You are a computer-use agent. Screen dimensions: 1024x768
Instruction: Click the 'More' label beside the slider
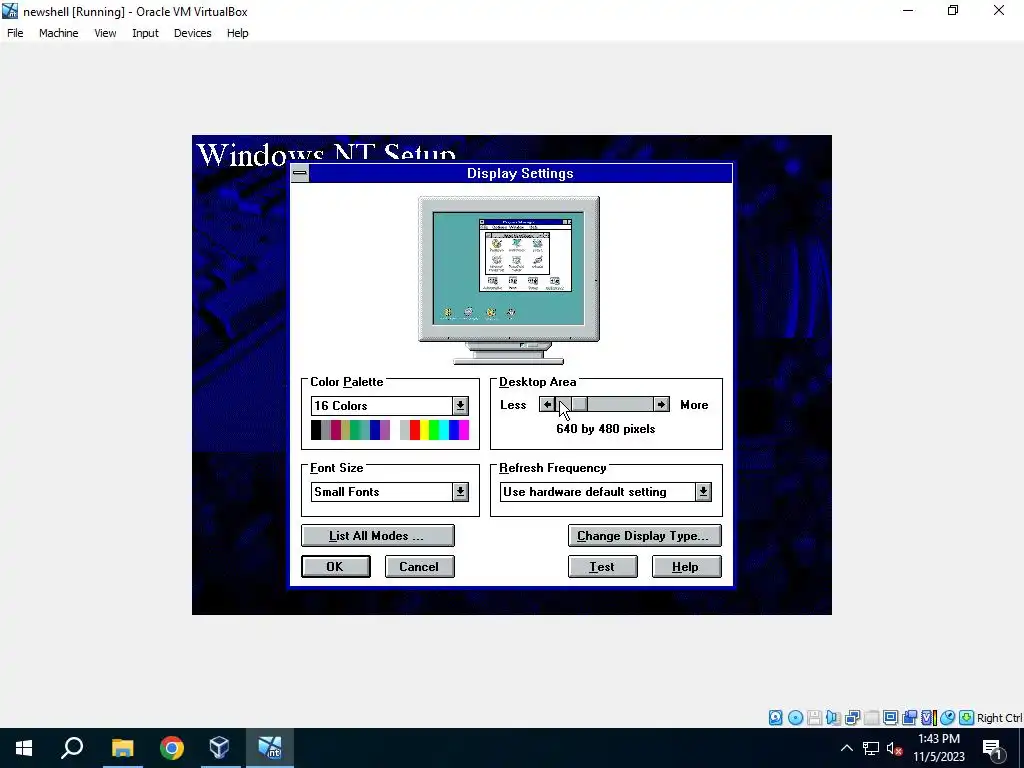point(694,405)
